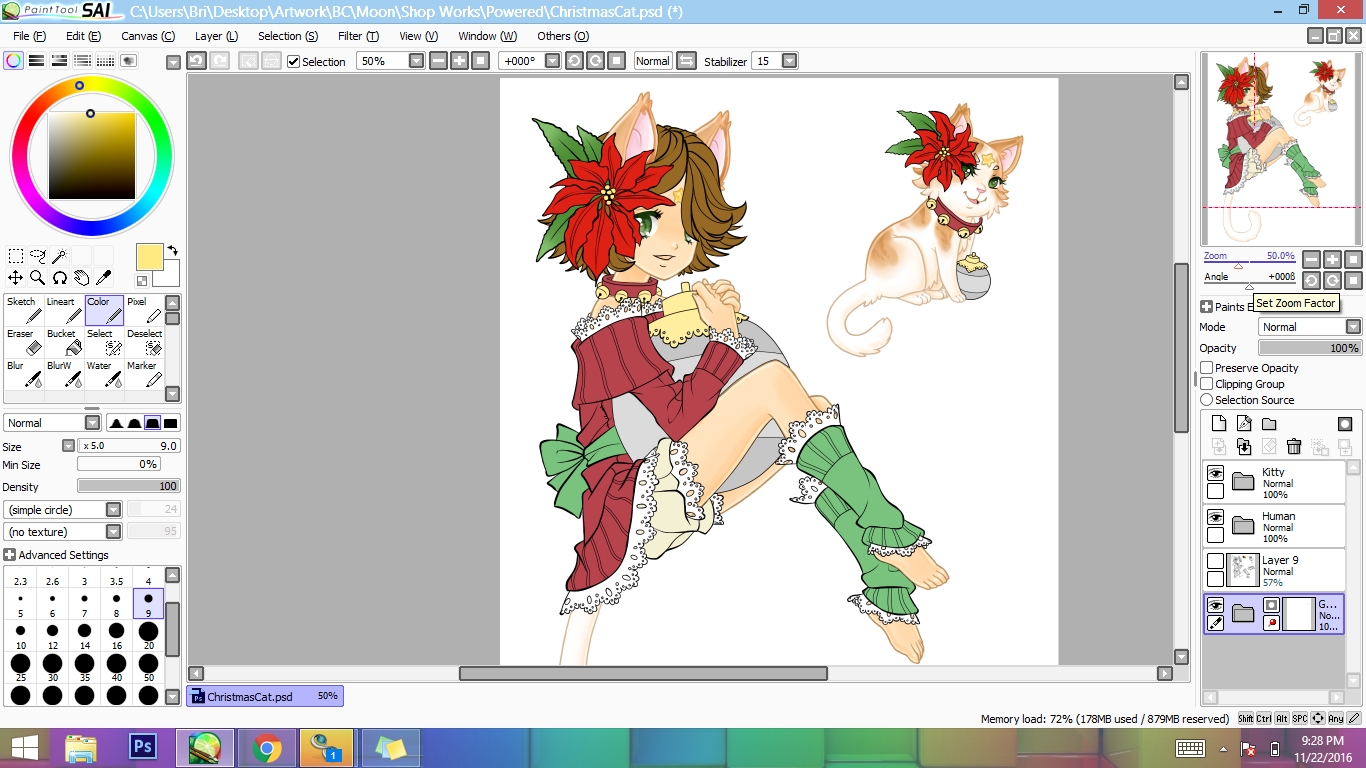Activate the rectangular selection tool
The width and height of the screenshot is (1366, 768).
(16, 256)
